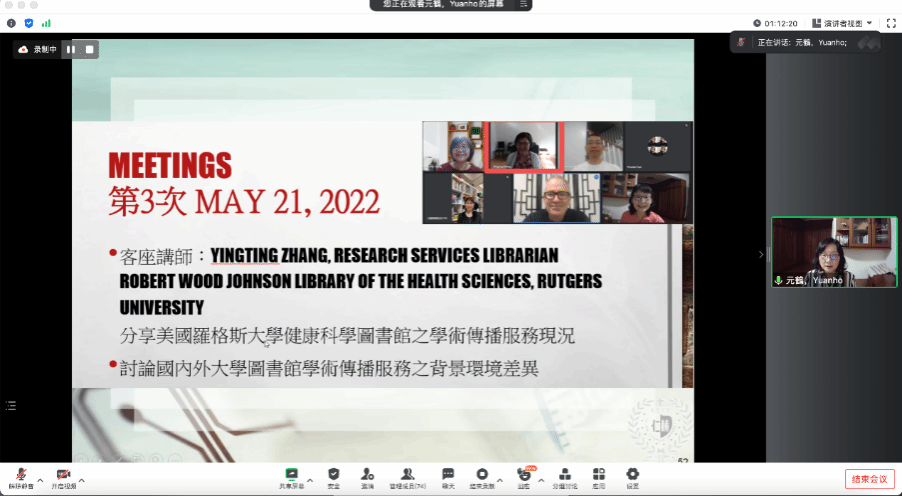Pause the cloud recording
The image size is (902, 496).
click(71, 49)
